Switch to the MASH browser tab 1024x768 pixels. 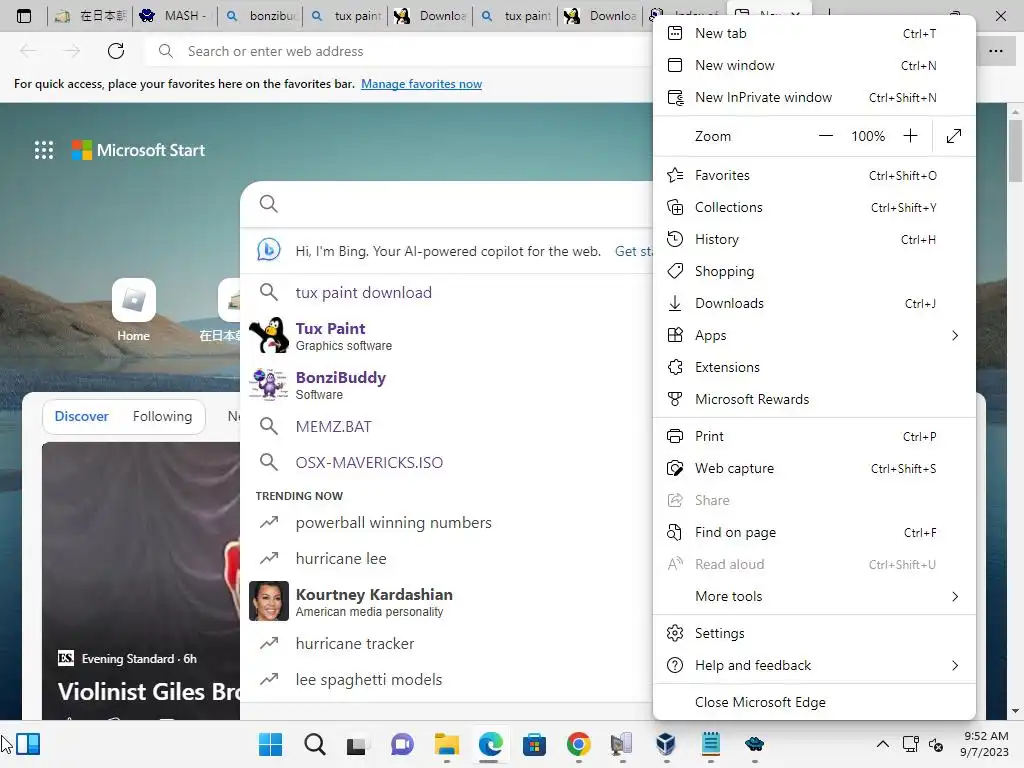pyautogui.click(x=174, y=16)
